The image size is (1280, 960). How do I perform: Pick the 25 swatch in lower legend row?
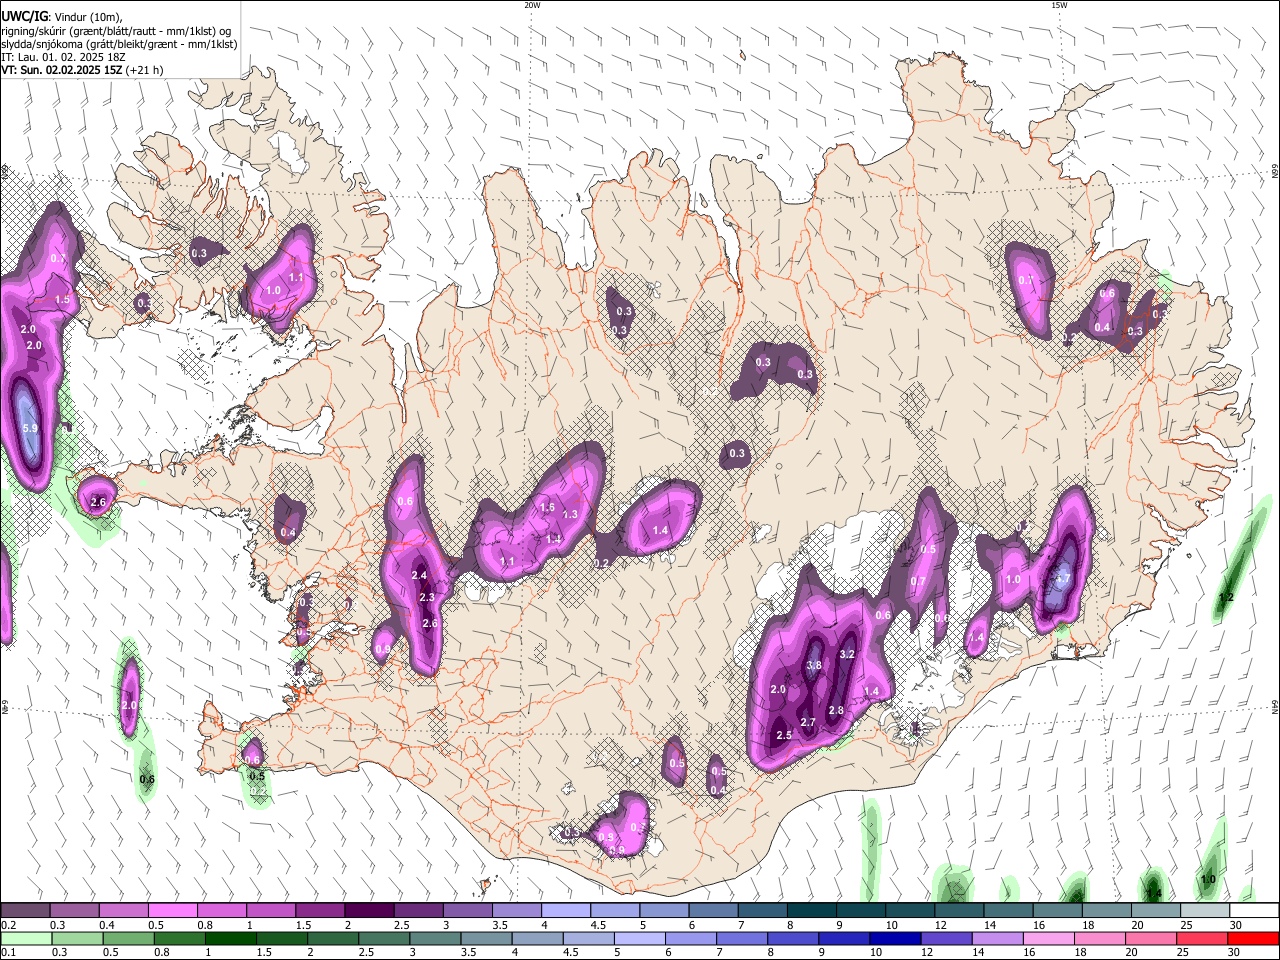[1200, 938]
